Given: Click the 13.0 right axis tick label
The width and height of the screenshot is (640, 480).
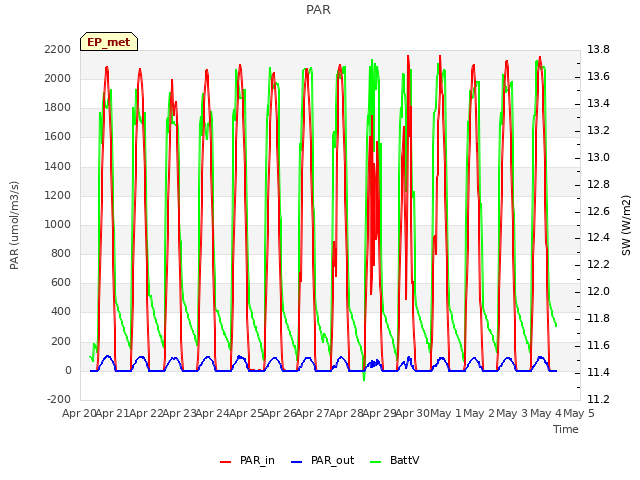Looking at the screenshot, I should (598, 157).
